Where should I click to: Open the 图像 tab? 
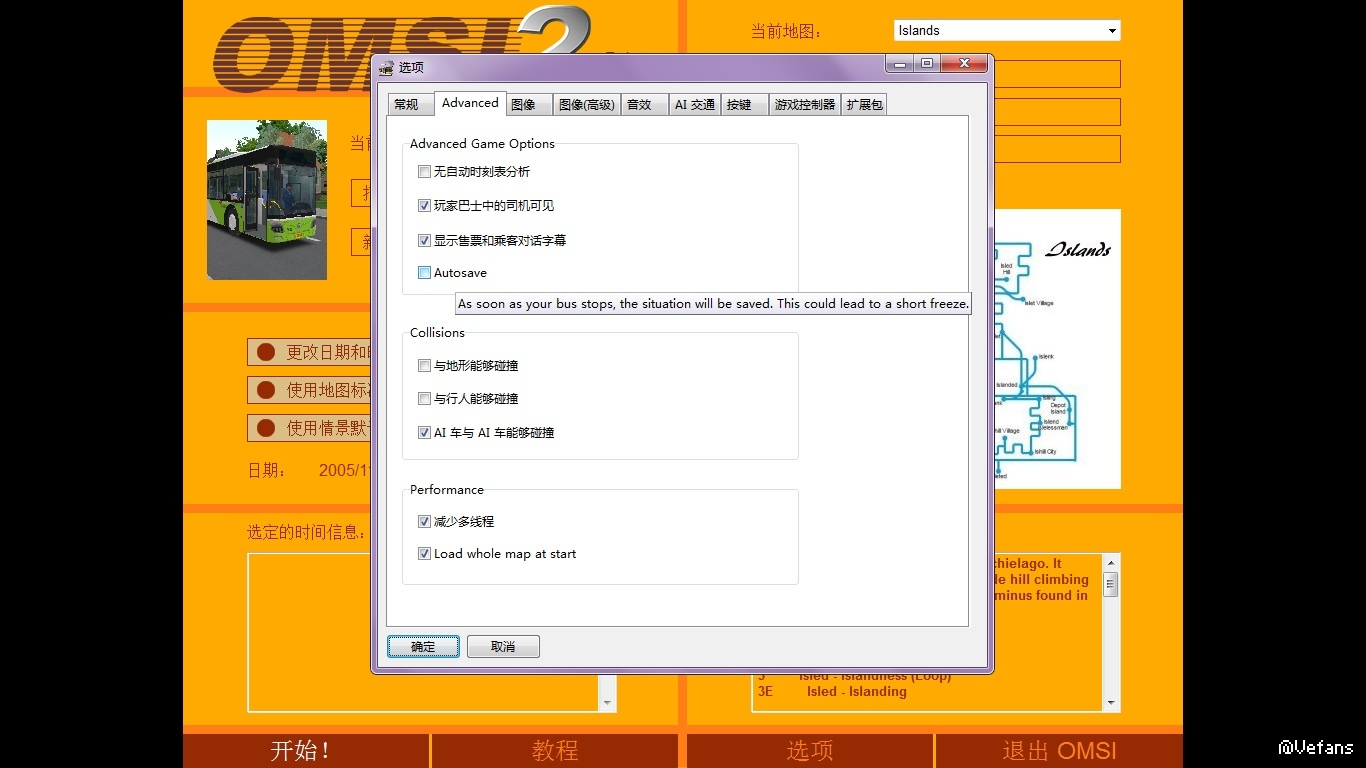[x=529, y=105]
